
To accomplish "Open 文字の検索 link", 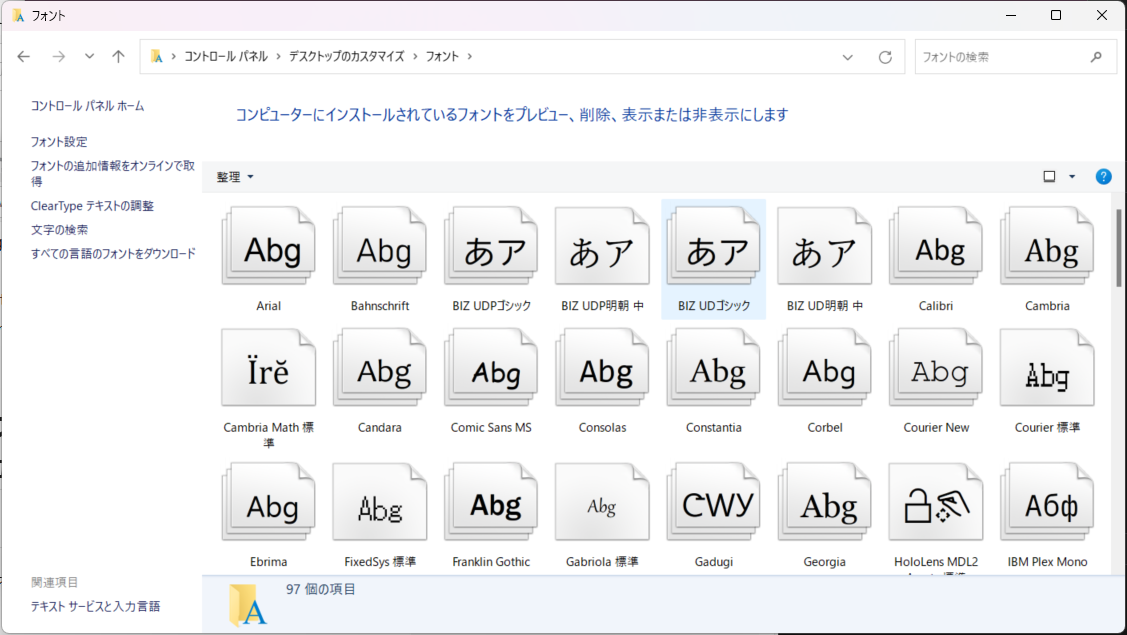I will pyautogui.click(x=59, y=229).
